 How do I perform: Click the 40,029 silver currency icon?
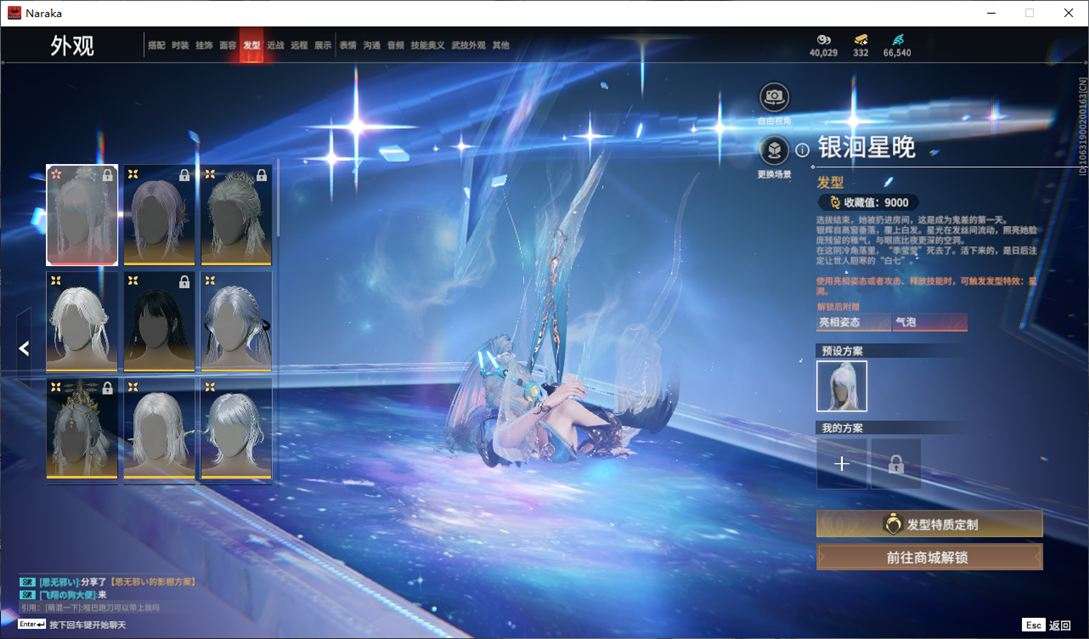click(824, 40)
